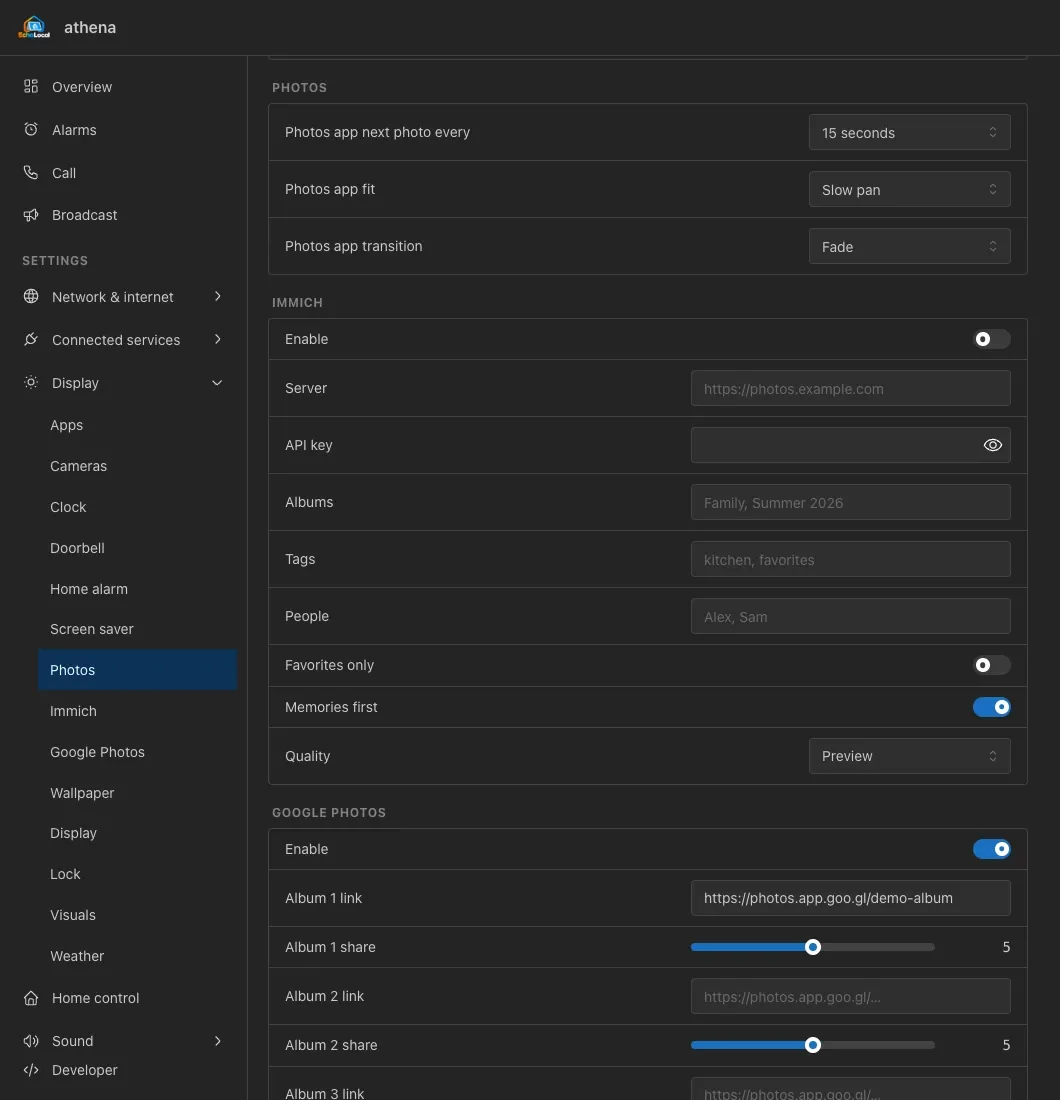Open the 15 seconds interval dropdown

[x=909, y=132]
